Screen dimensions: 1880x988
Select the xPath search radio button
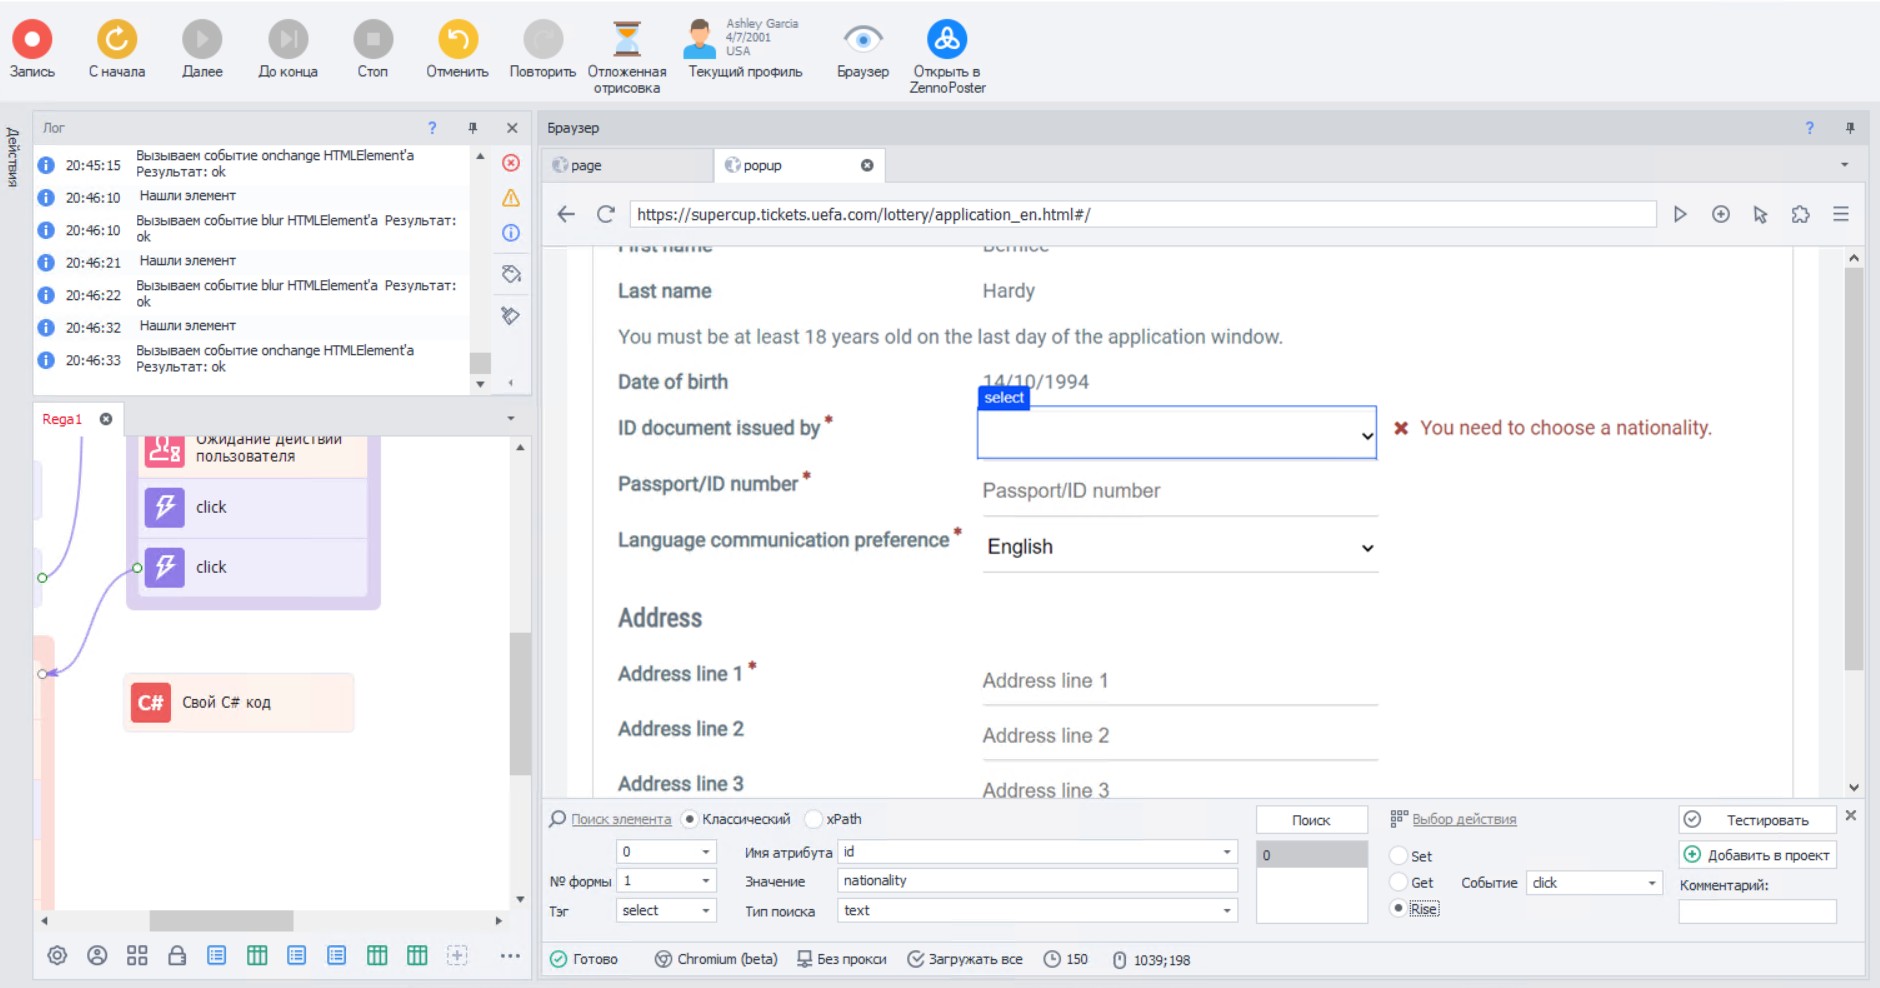(x=814, y=819)
